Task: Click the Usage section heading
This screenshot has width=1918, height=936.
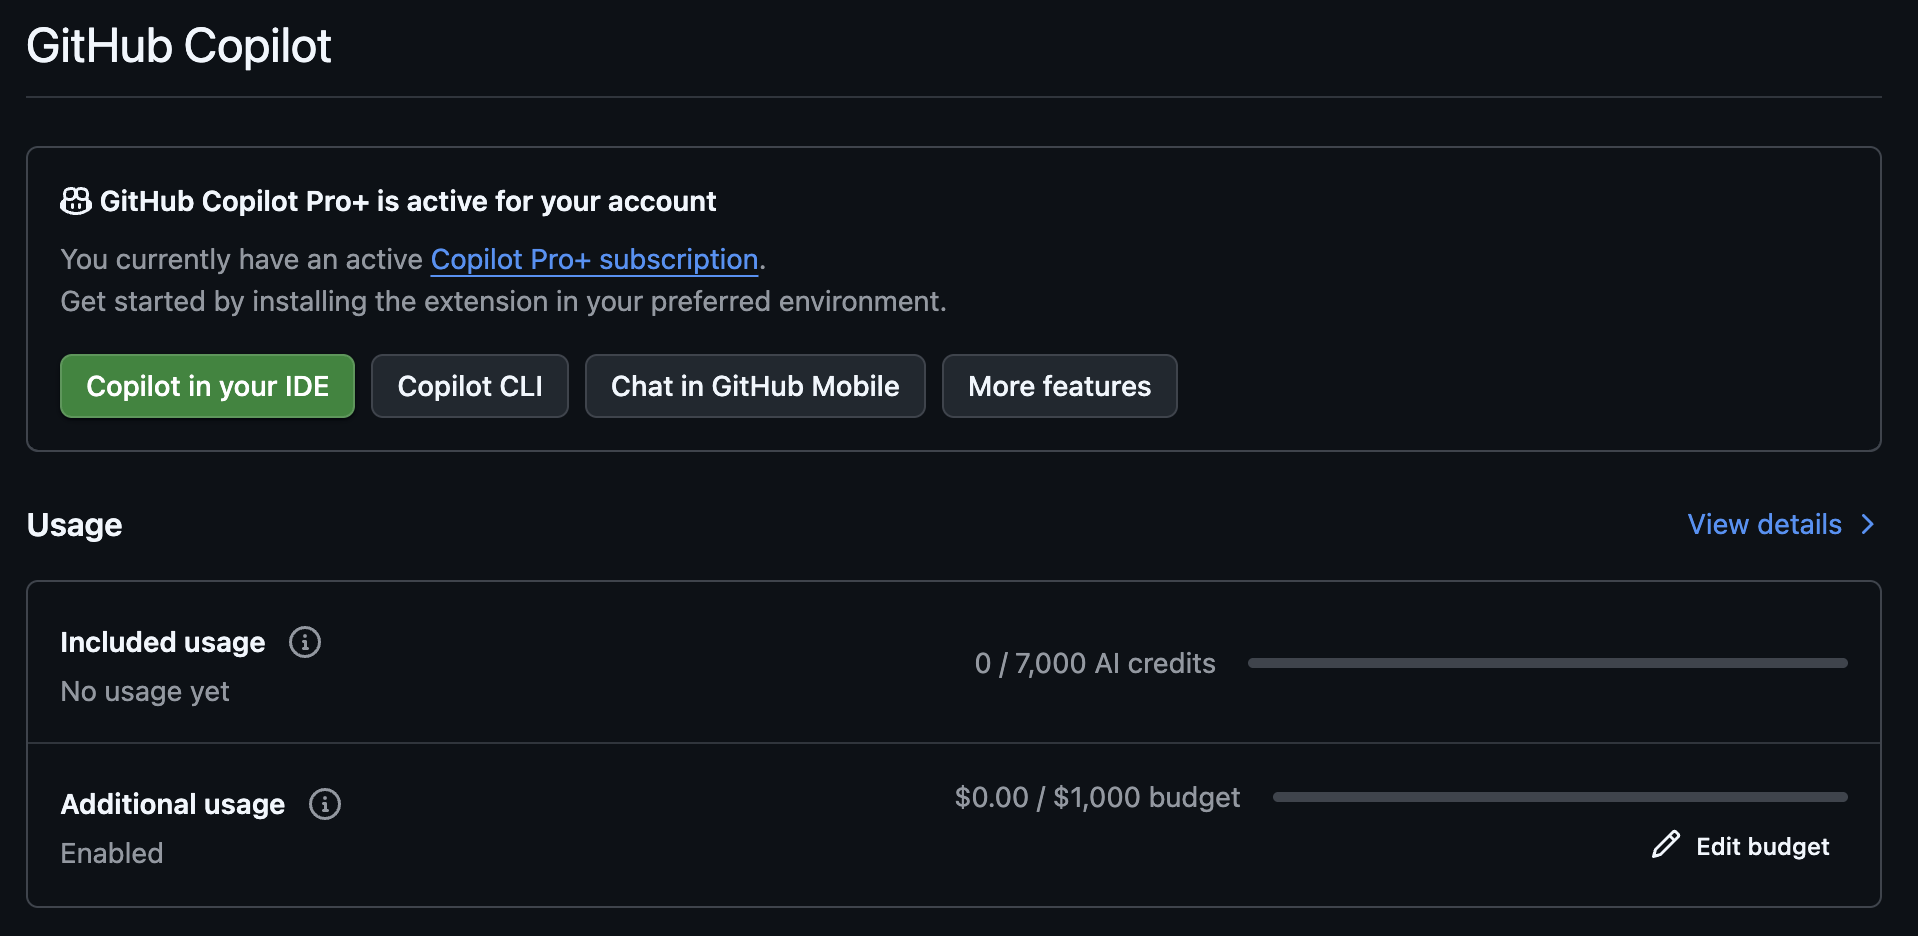Action: click(75, 525)
